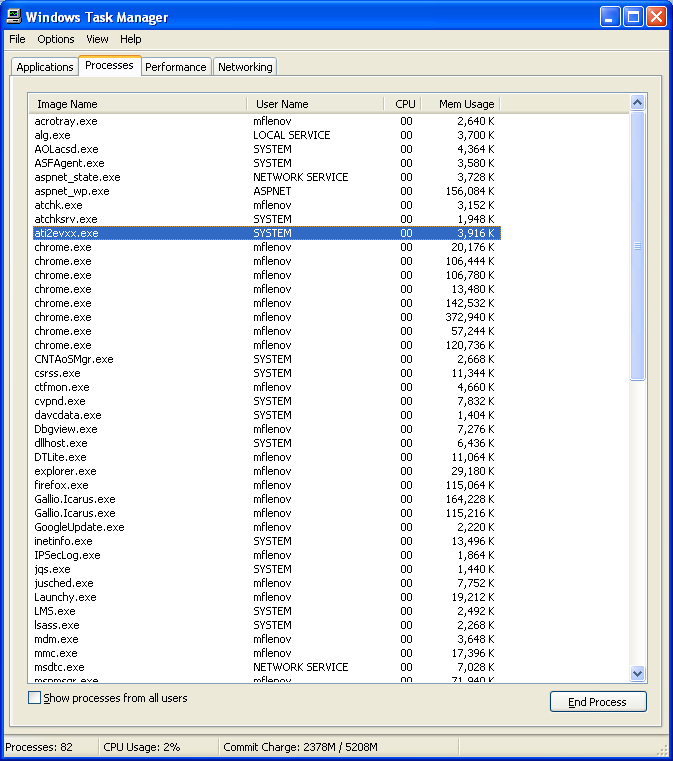Select the mmc.exe process

(266, 653)
